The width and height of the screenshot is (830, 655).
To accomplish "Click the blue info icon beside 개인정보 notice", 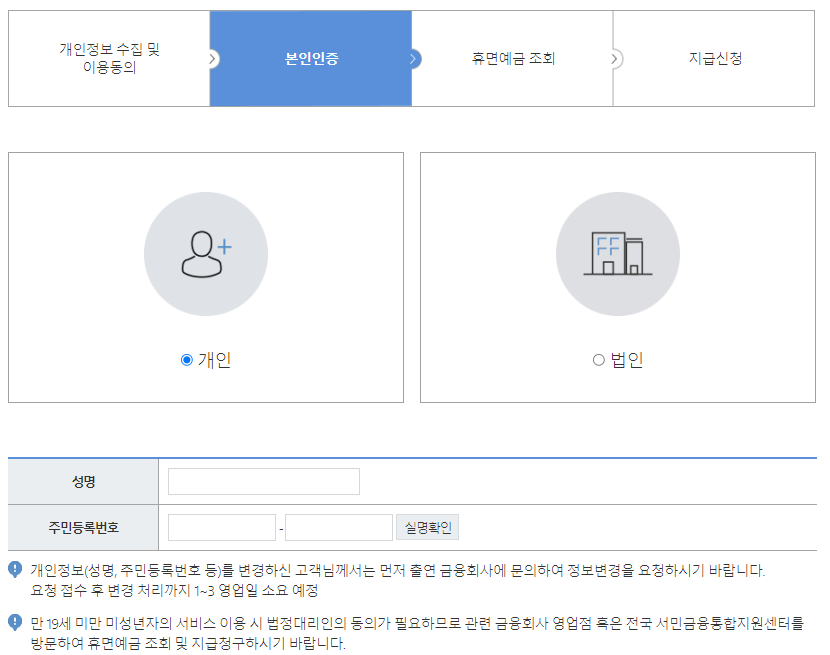I will click(x=11, y=566).
